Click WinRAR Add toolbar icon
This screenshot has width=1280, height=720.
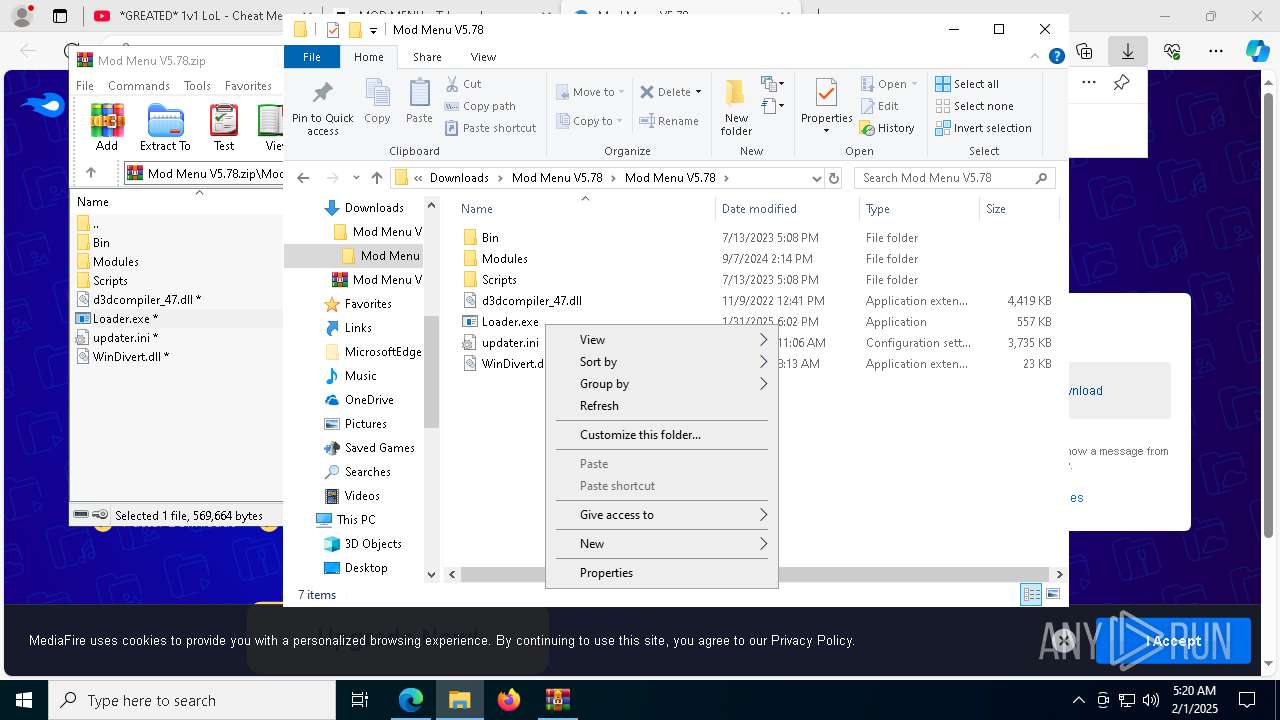click(x=107, y=128)
